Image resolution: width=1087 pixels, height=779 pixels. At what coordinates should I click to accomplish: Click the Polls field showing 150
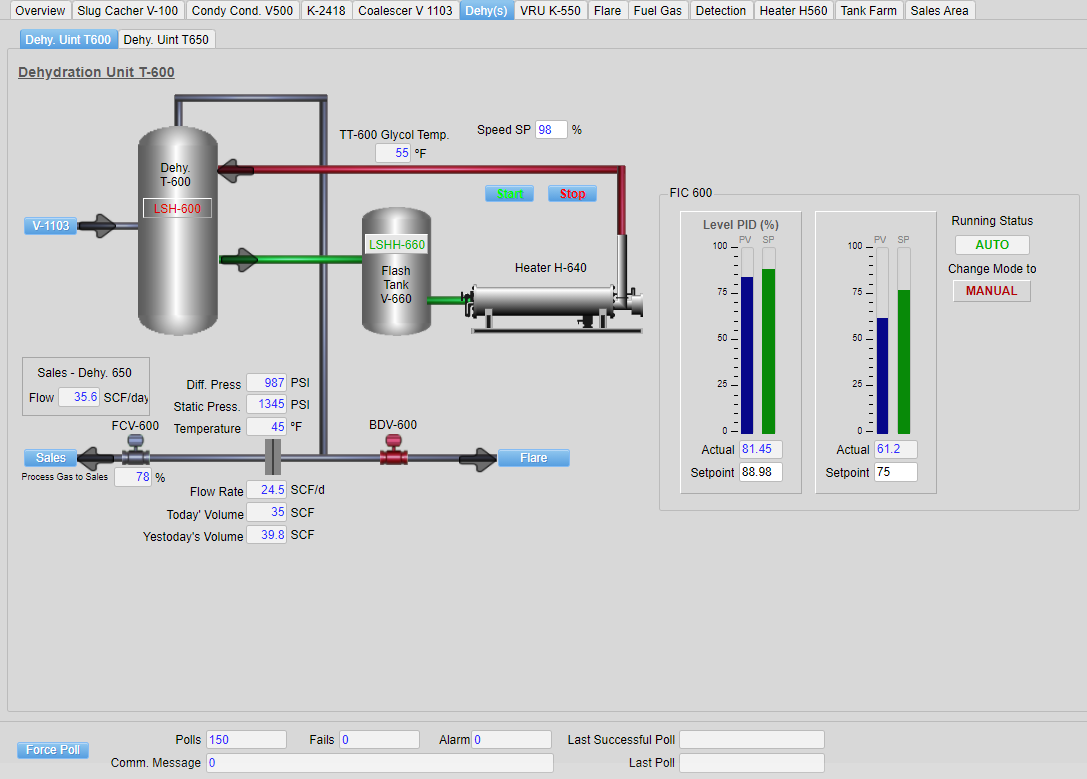click(246, 739)
